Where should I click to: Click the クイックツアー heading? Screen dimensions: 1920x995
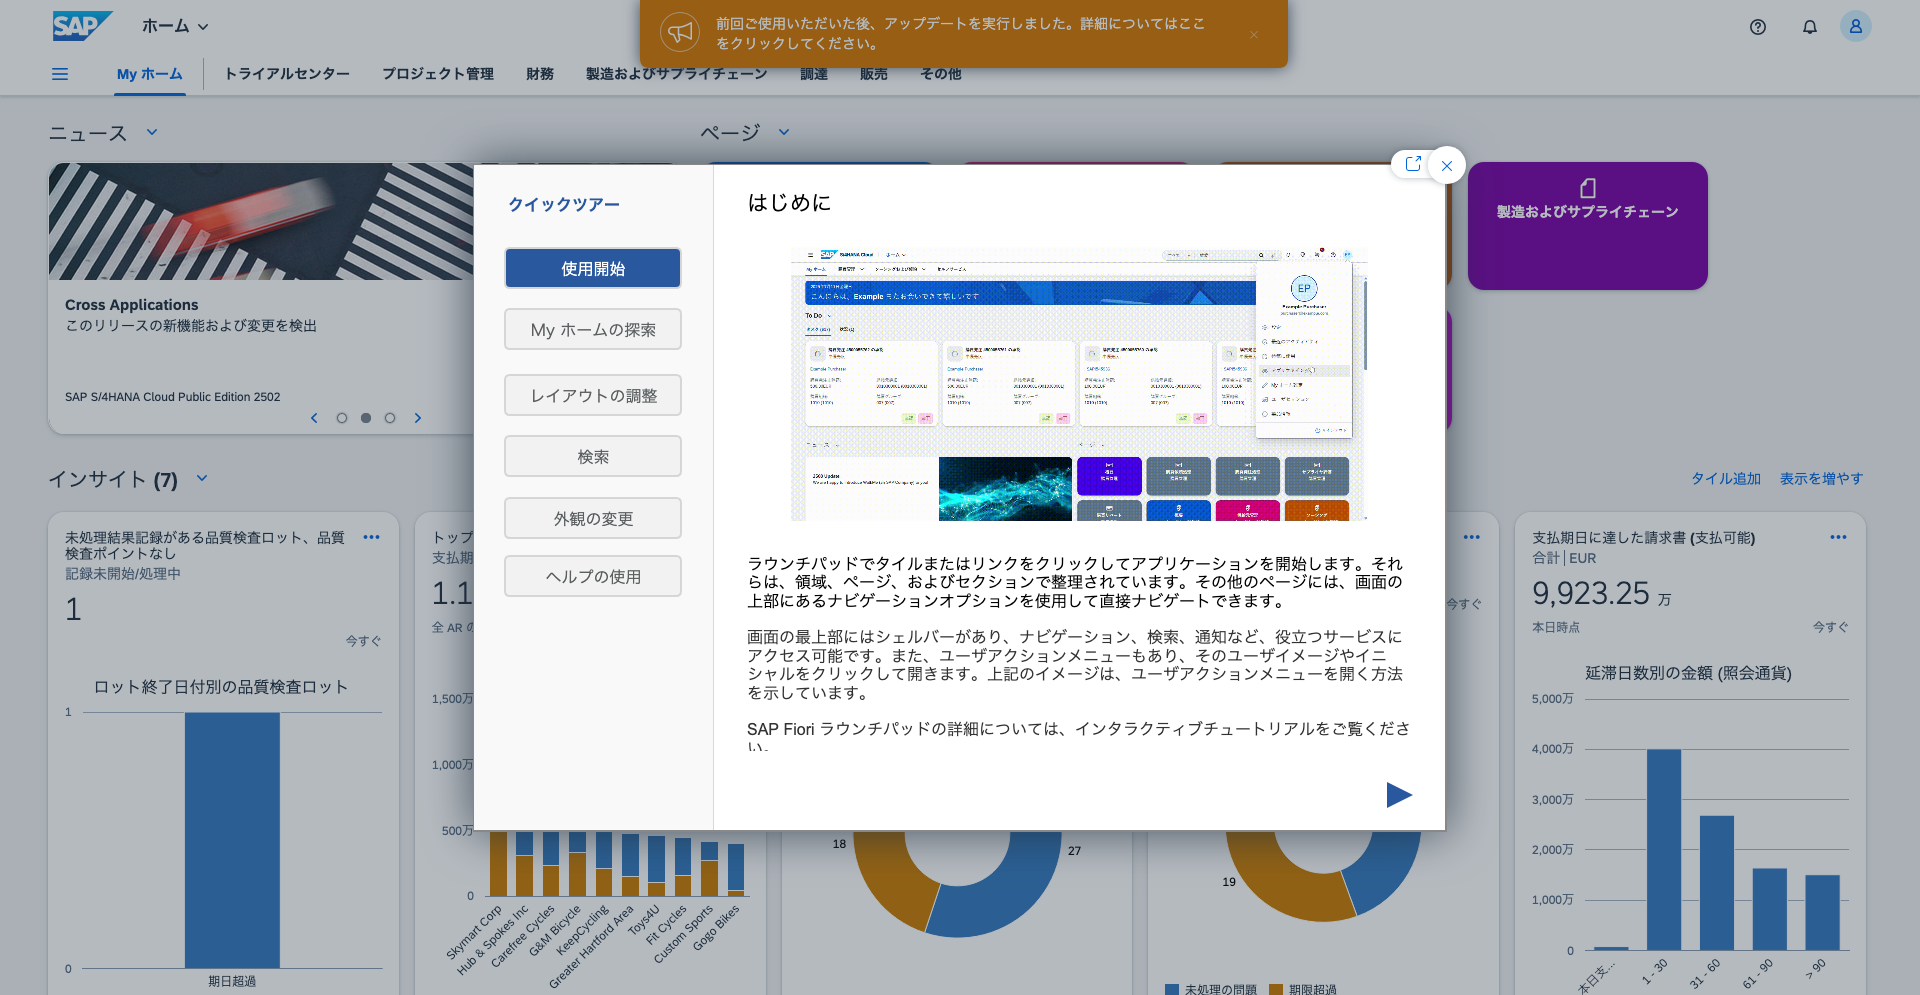564,205
